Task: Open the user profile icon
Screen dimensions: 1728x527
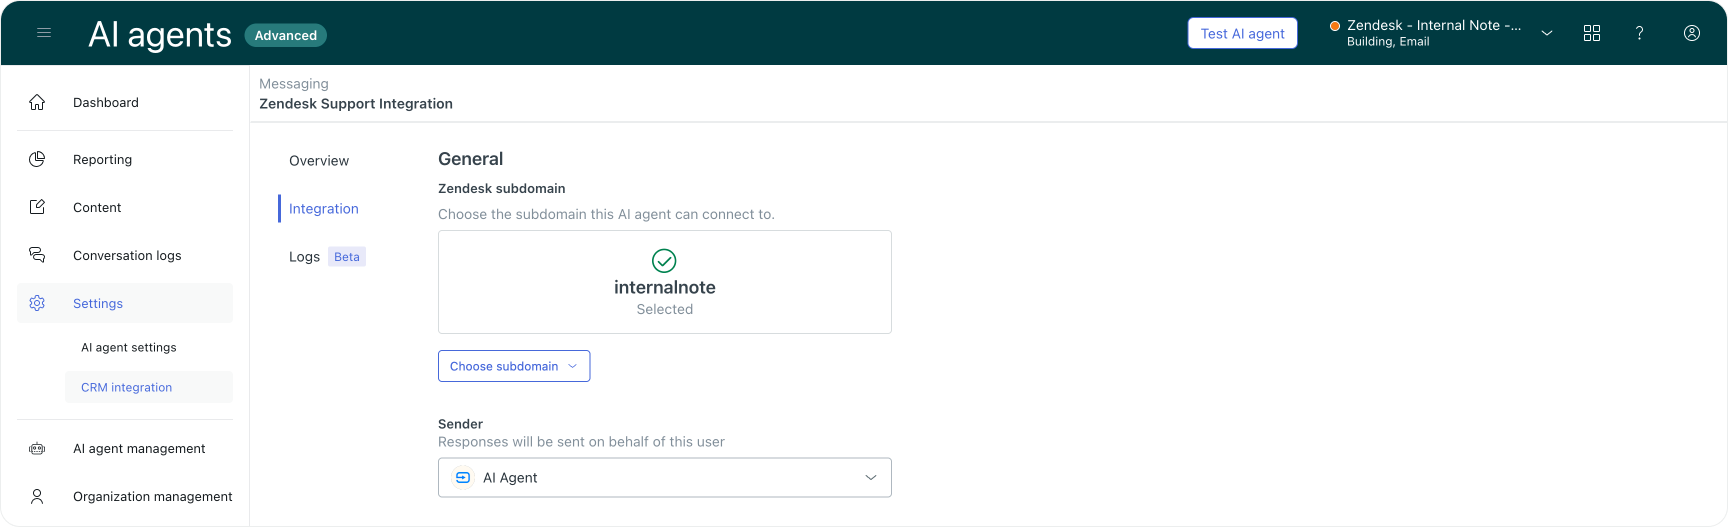Action: (x=1692, y=33)
